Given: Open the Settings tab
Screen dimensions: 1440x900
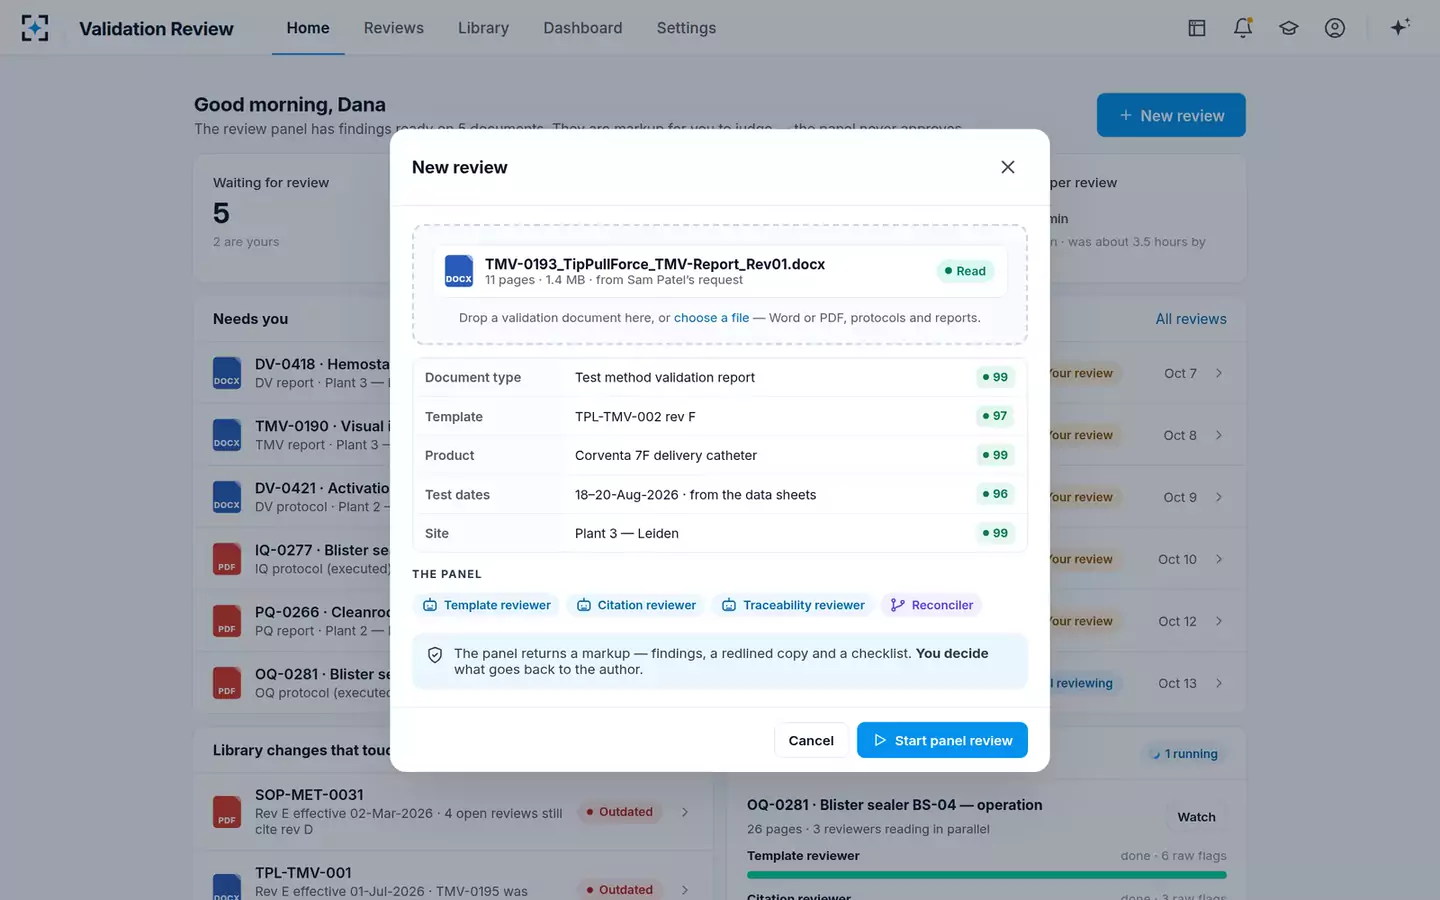Looking at the screenshot, I should (686, 28).
